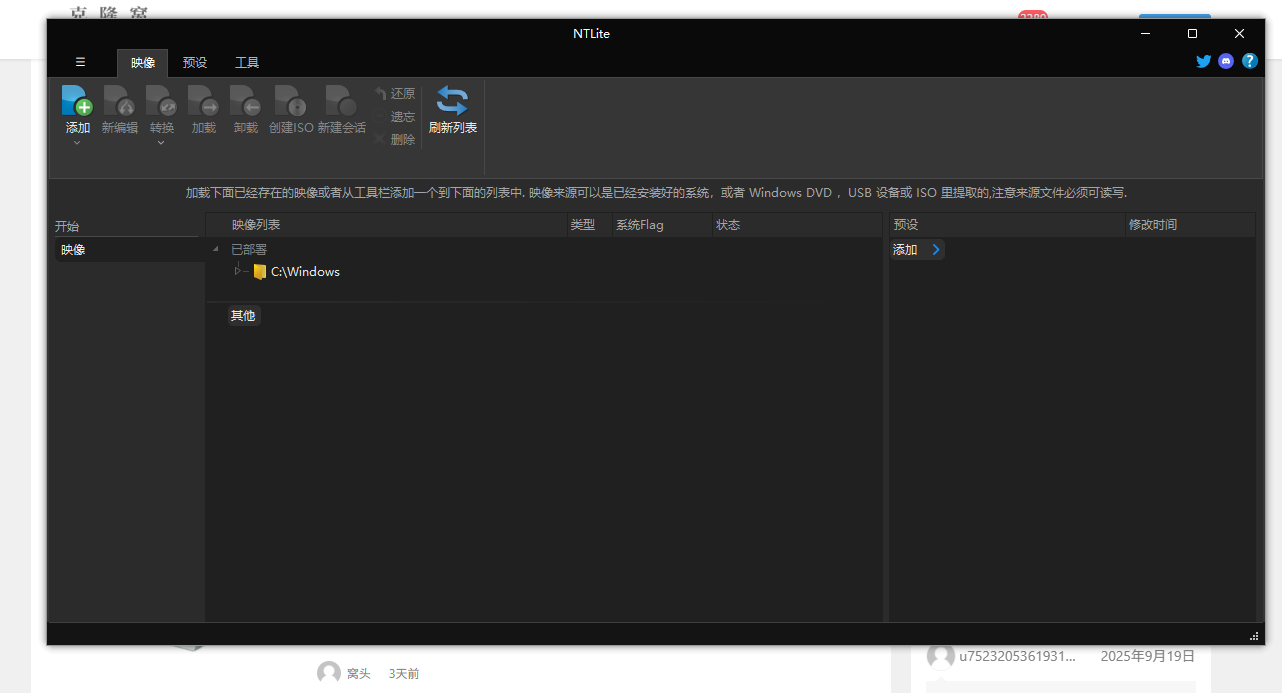Screen dimensions: 1282x693
Task: Select the C:\Windows folder entry
Action: click(304, 272)
